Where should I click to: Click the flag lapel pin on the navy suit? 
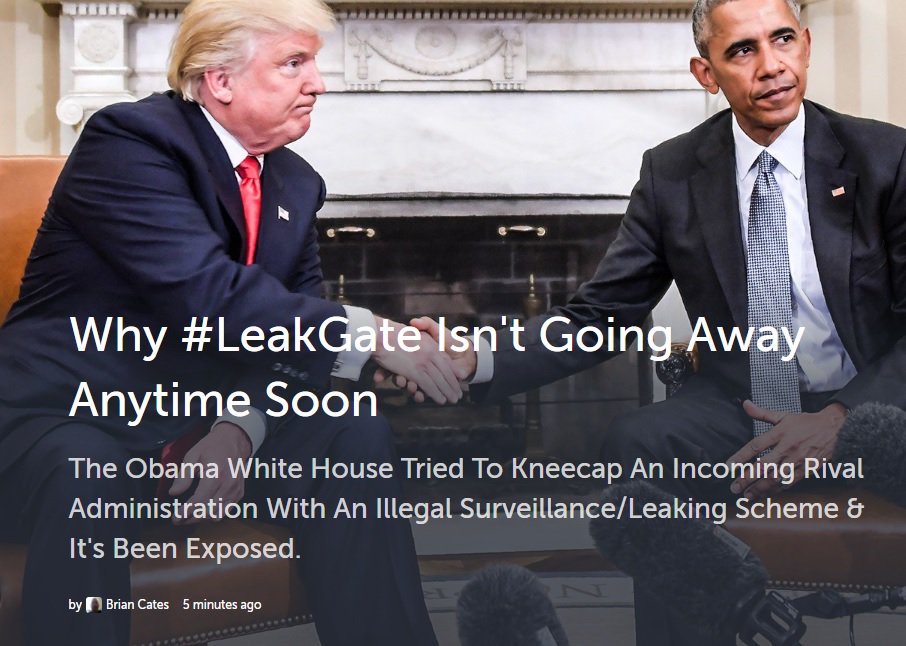pyautogui.click(x=283, y=213)
